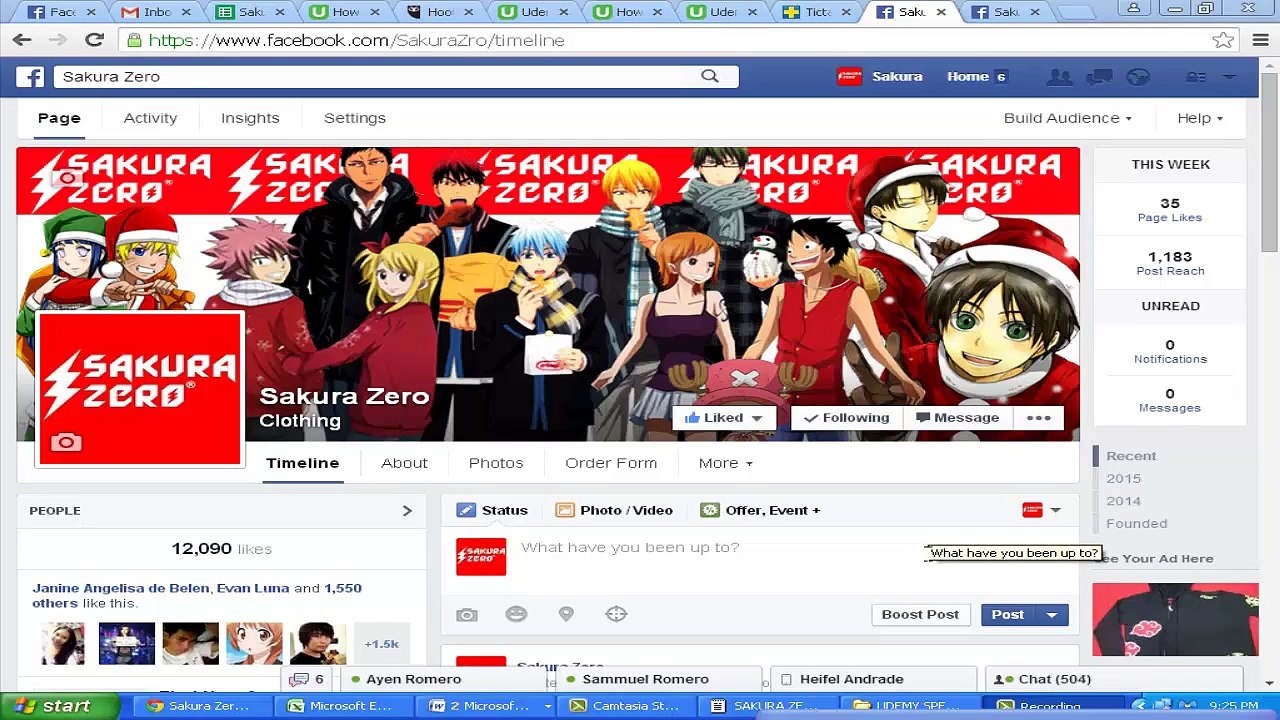Open the messages icon in top bar
Screen dimensions: 1280x720
pyautogui.click(x=1100, y=77)
